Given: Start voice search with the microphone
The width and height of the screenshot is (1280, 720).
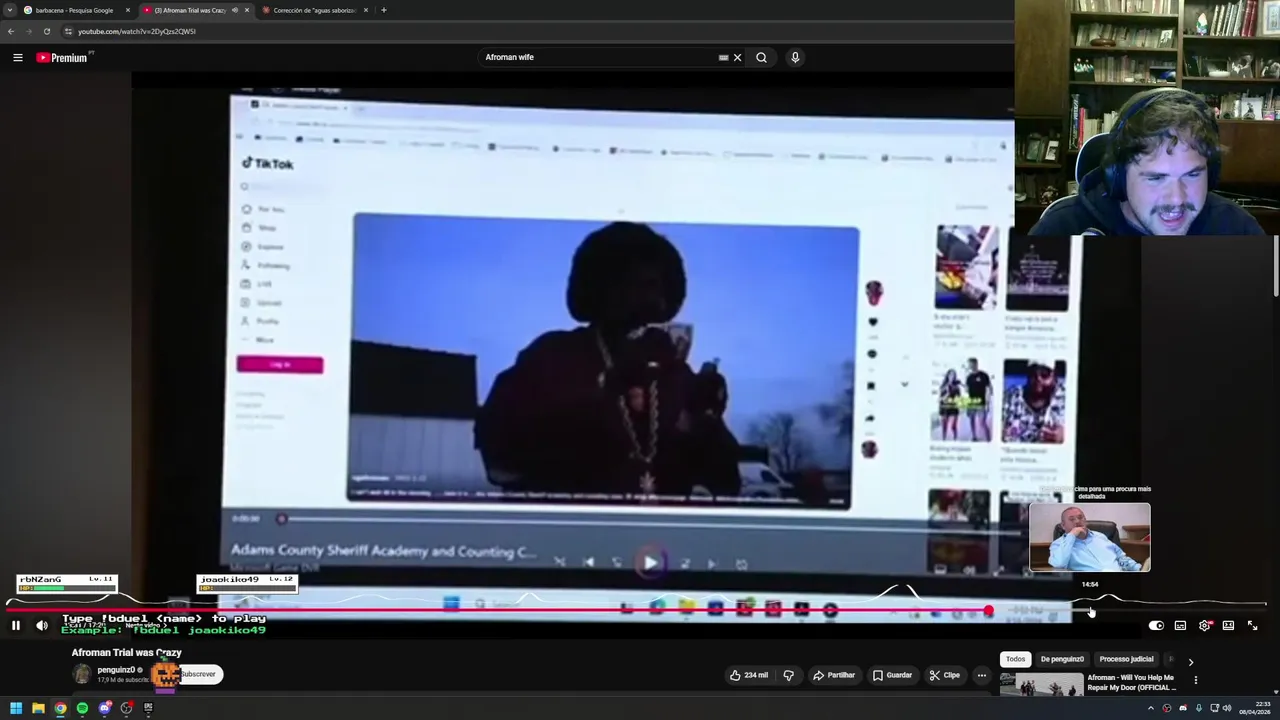Looking at the screenshot, I should [795, 57].
